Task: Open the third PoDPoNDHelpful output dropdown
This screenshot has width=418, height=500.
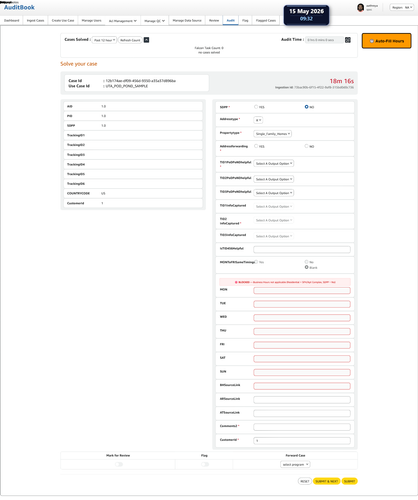Action: coord(274,193)
